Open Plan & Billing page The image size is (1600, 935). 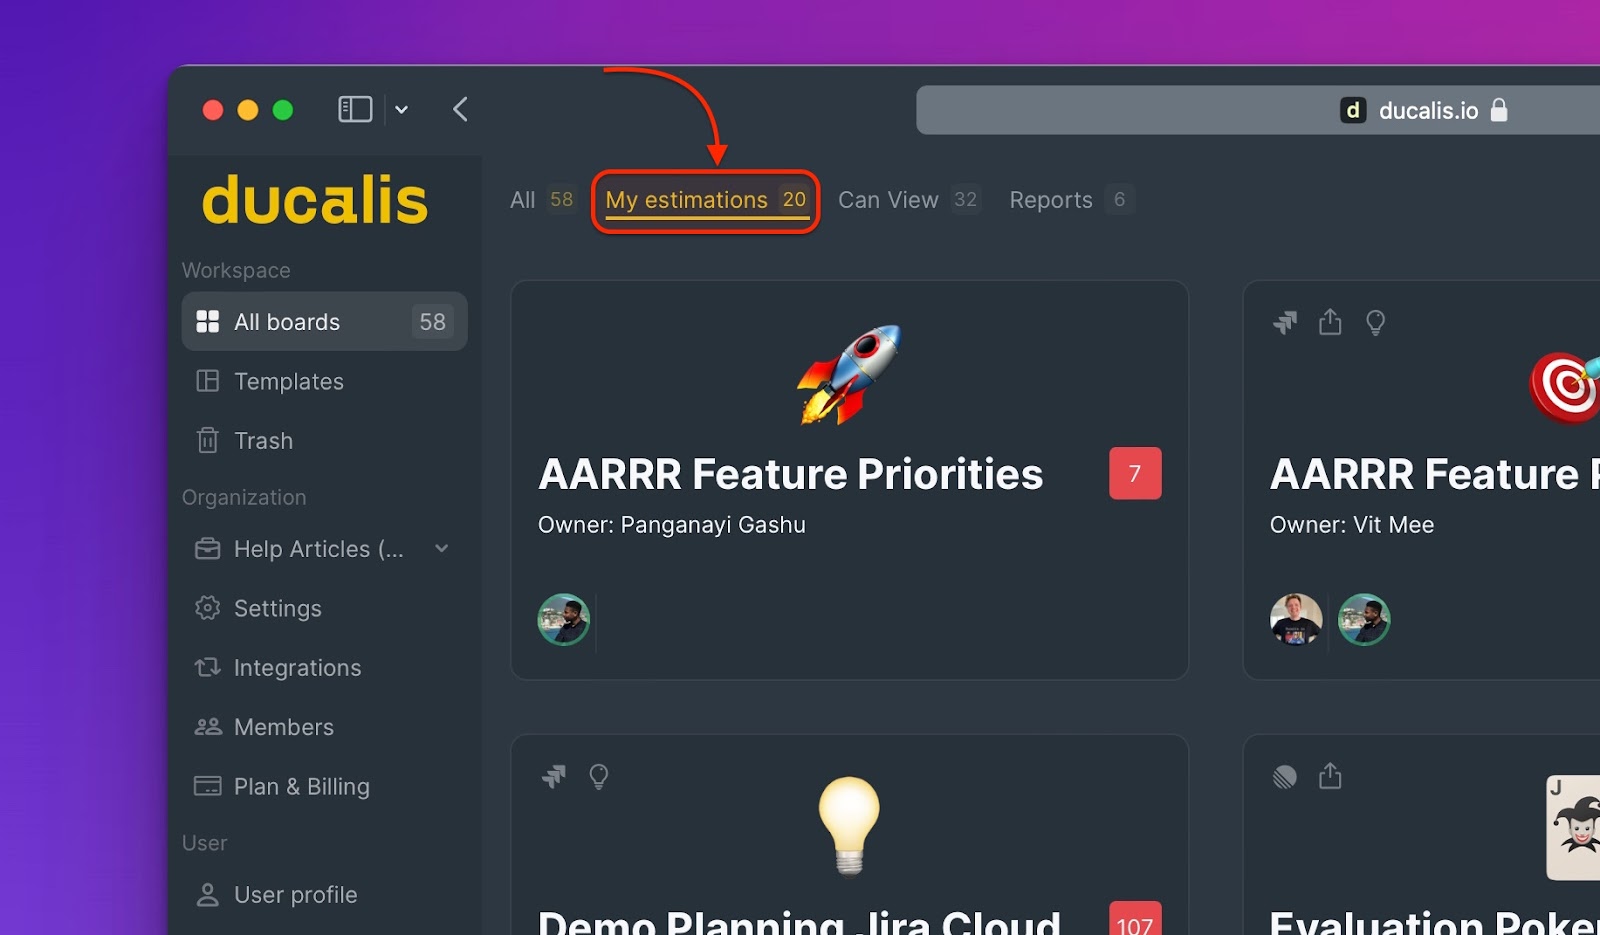(x=300, y=787)
